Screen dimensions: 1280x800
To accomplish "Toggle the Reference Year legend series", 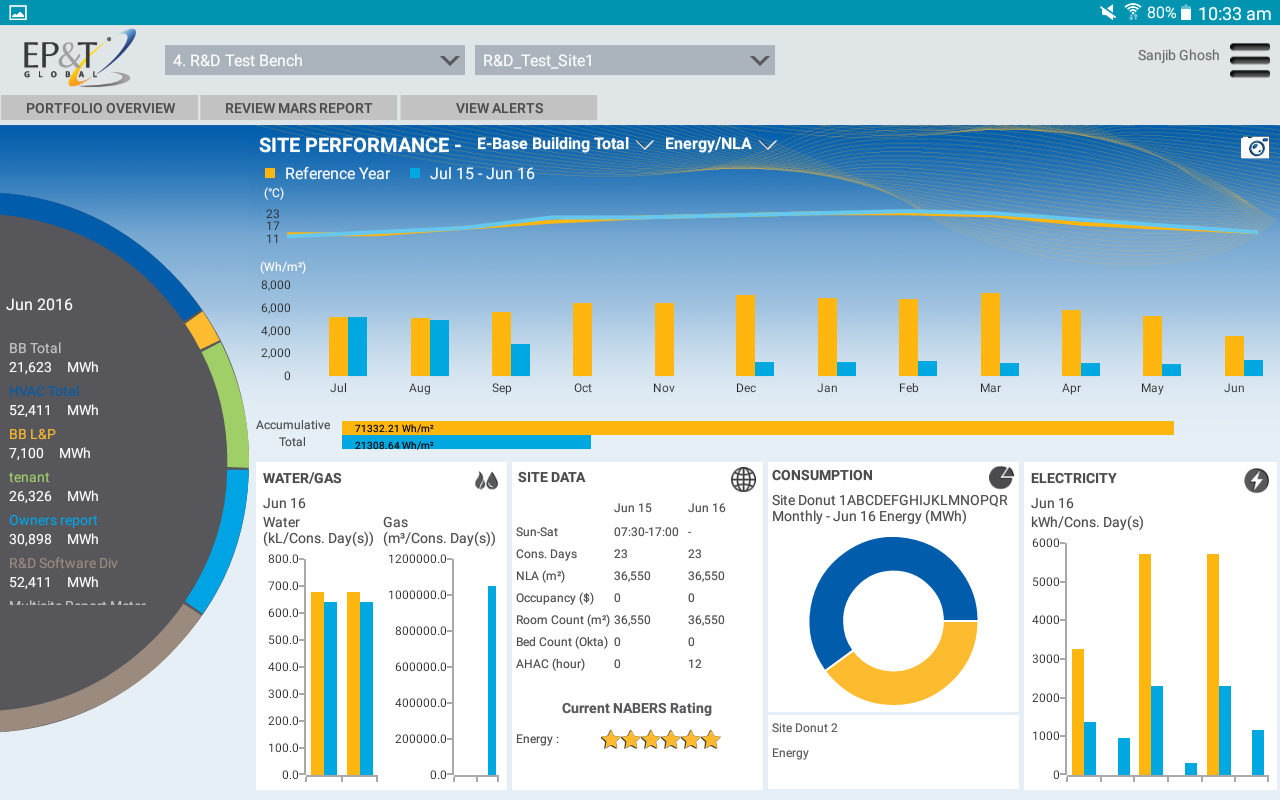I will pyautogui.click(x=327, y=174).
